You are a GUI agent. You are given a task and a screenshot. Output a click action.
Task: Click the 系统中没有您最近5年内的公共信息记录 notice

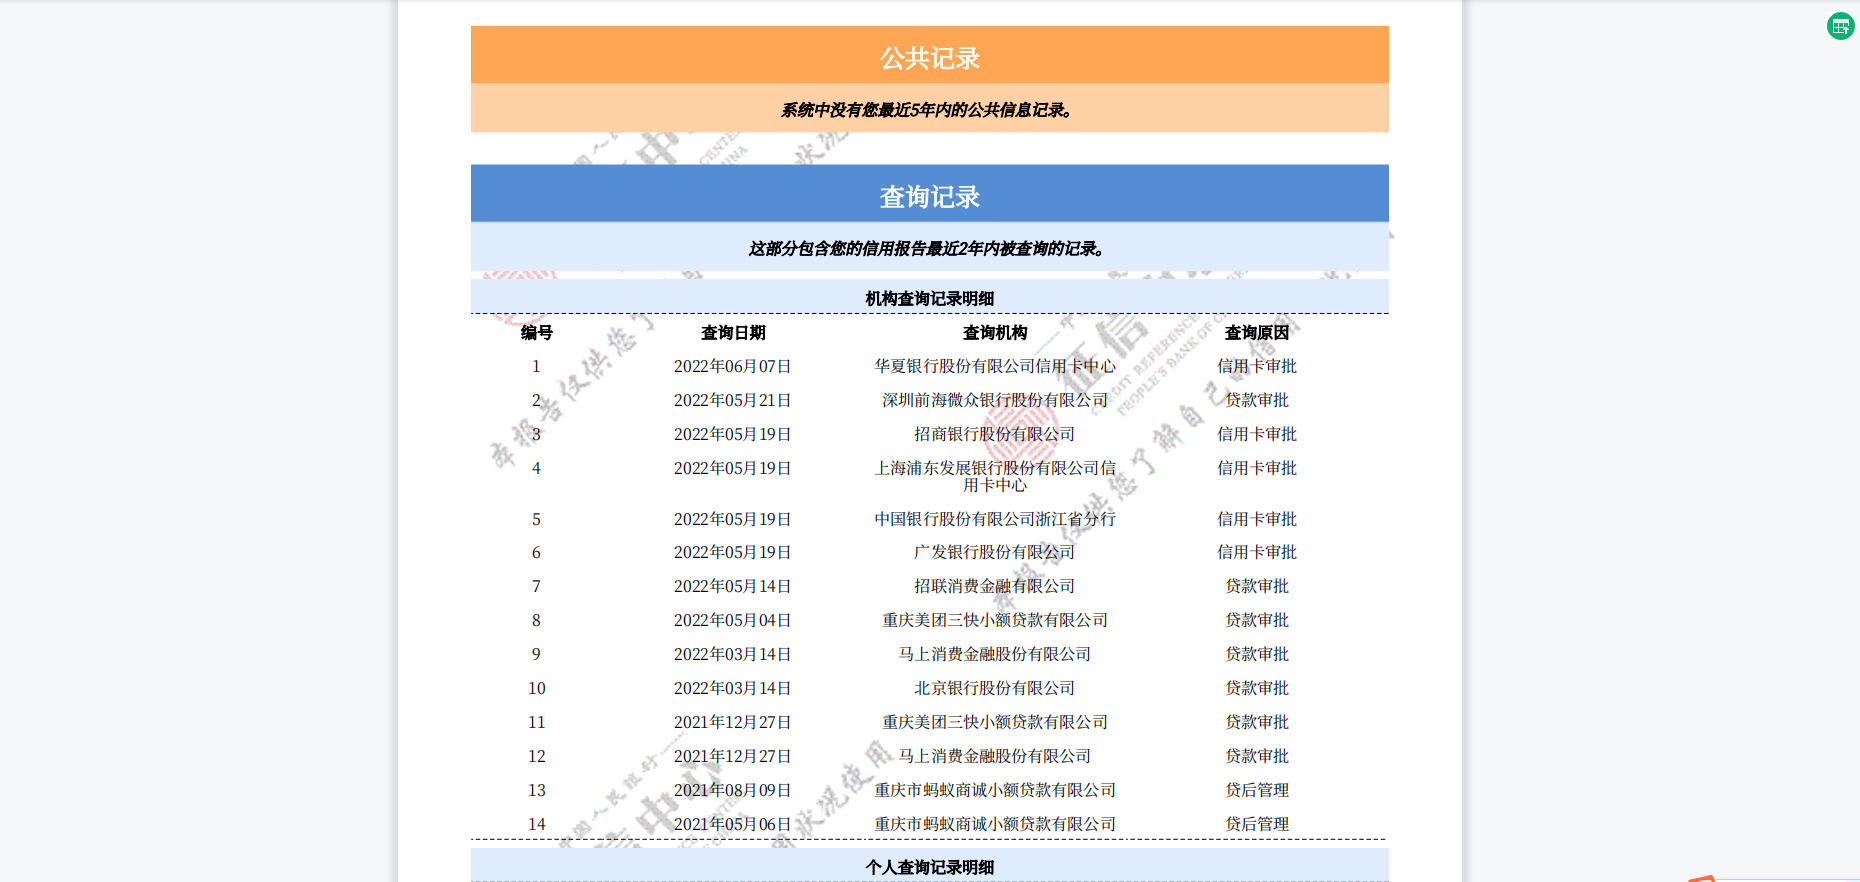pos(929,110)
